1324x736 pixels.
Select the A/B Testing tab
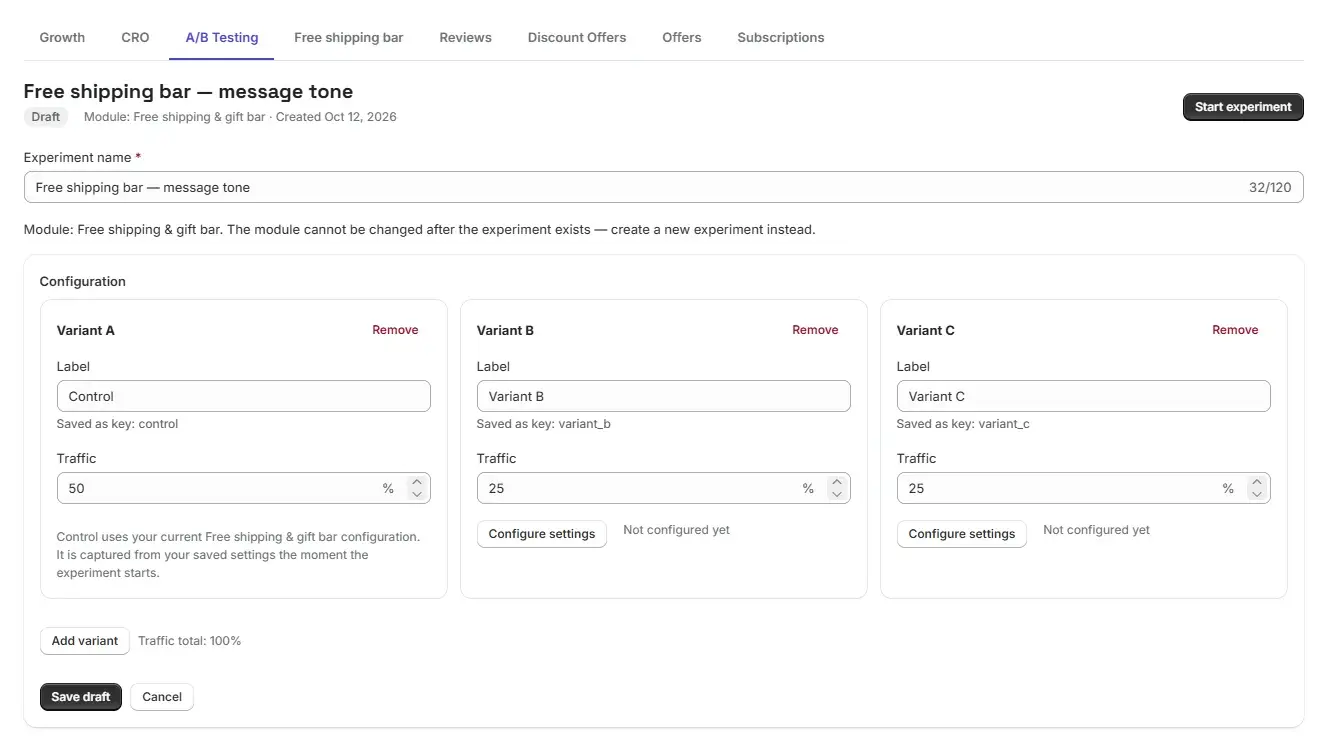click(222, 37)
